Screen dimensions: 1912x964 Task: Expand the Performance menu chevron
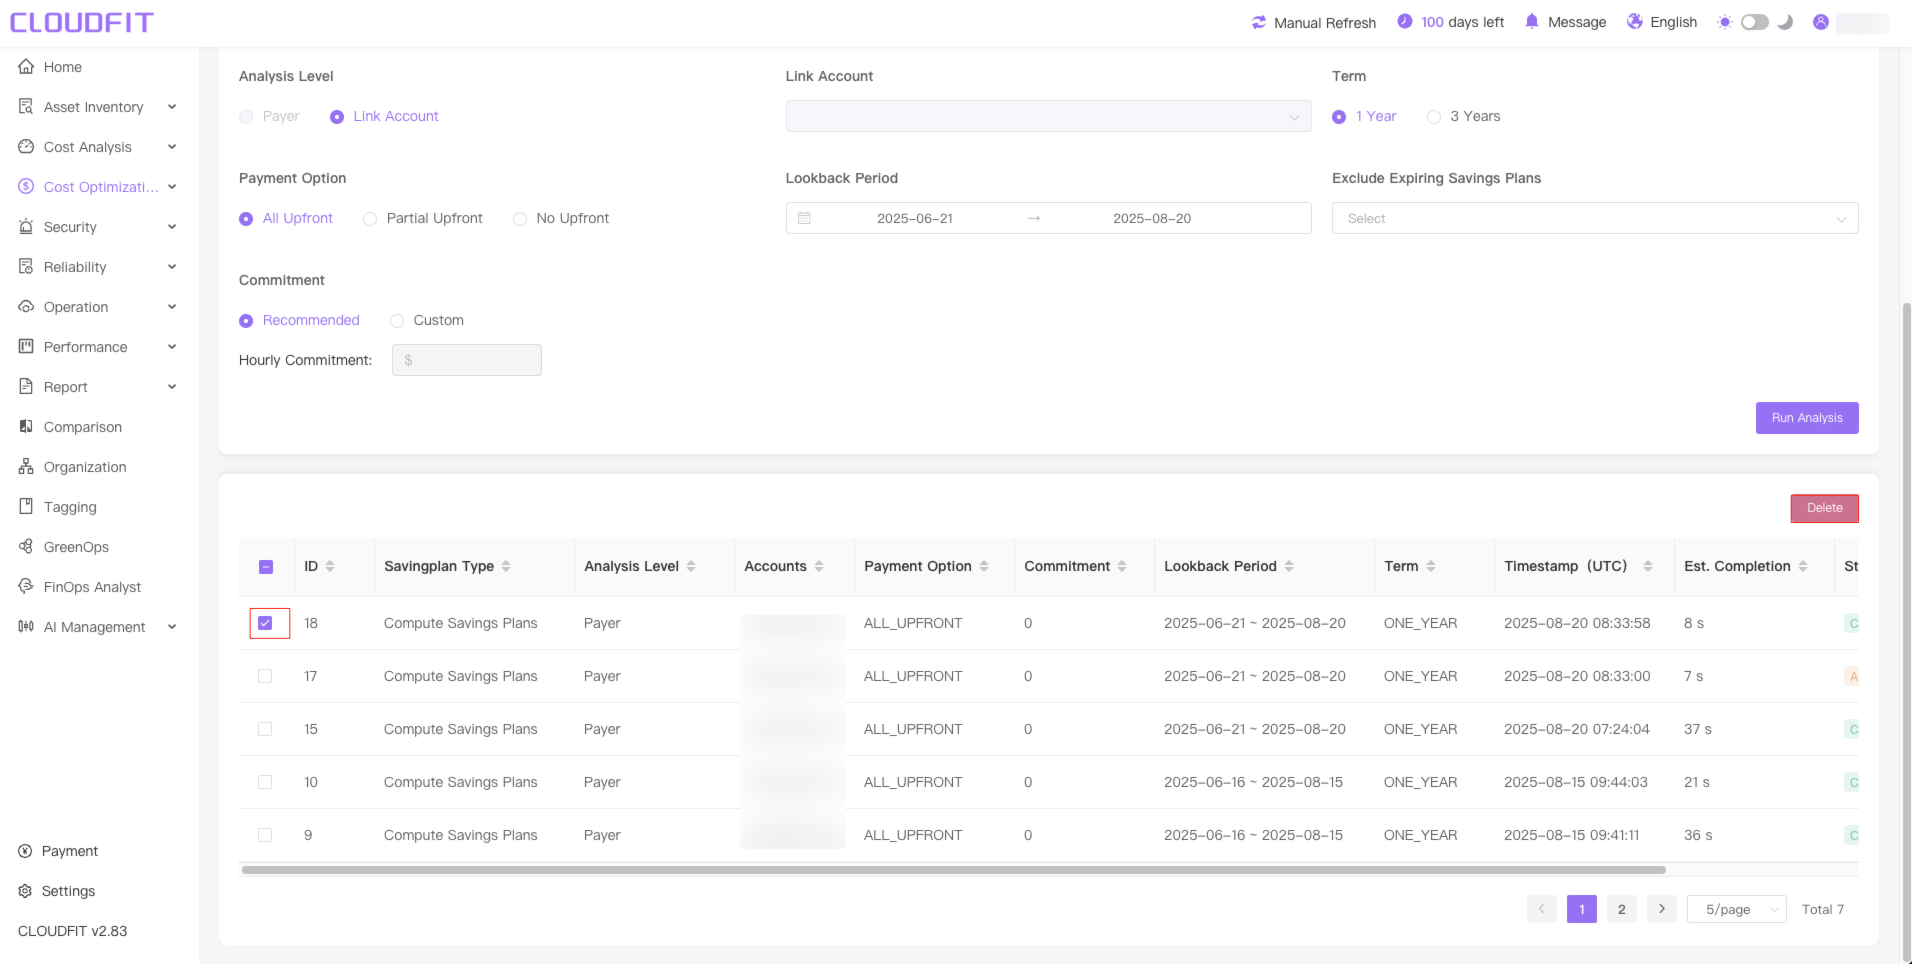tap(172, 347)
